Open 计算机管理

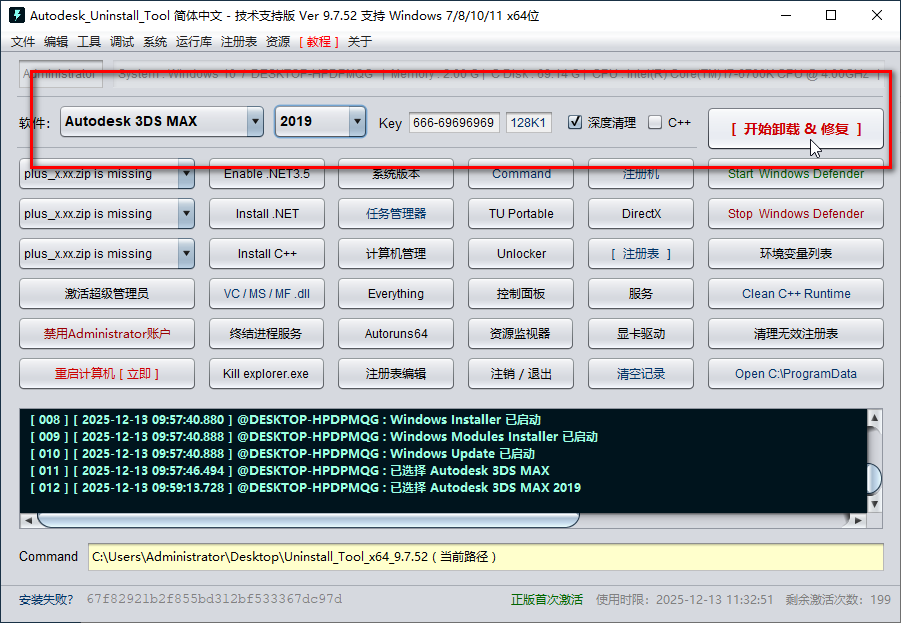pyautogui.click(x=396, y=253)
